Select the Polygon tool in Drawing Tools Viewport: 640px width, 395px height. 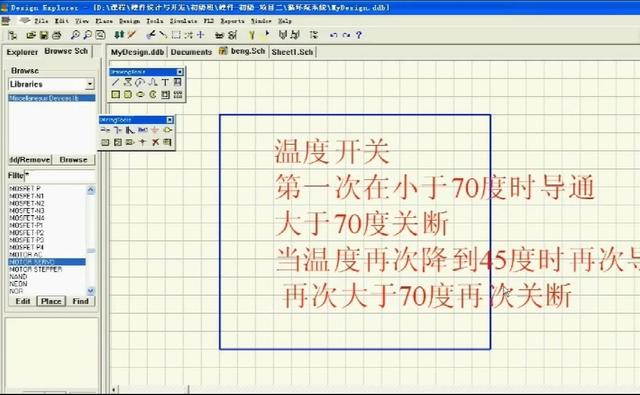128,82
